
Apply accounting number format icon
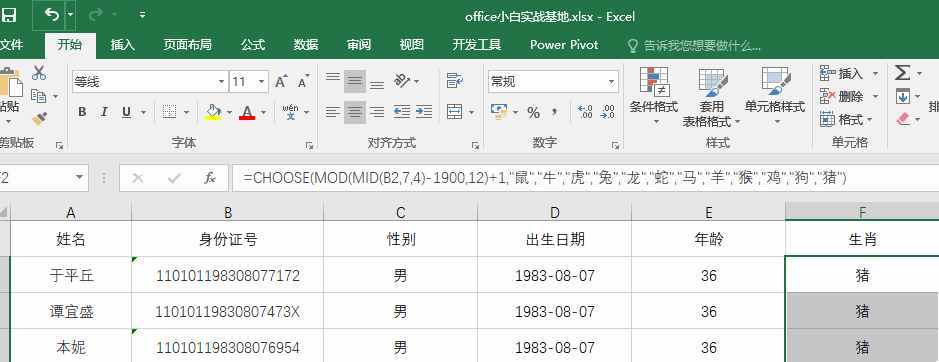point(498,112)
